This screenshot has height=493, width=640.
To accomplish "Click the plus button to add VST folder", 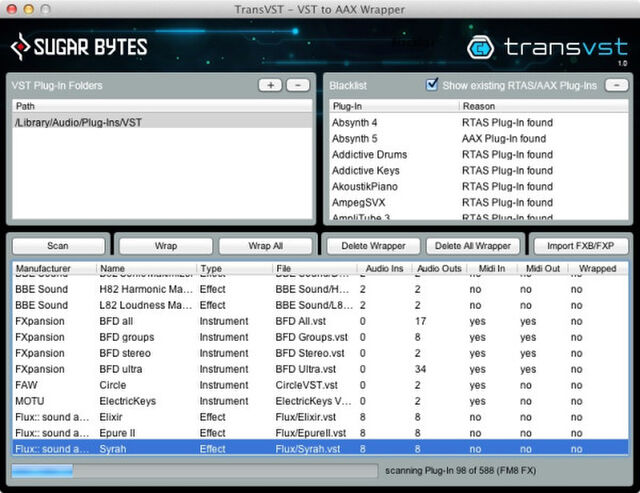I will pyautogui.click(x=270, y=86).
